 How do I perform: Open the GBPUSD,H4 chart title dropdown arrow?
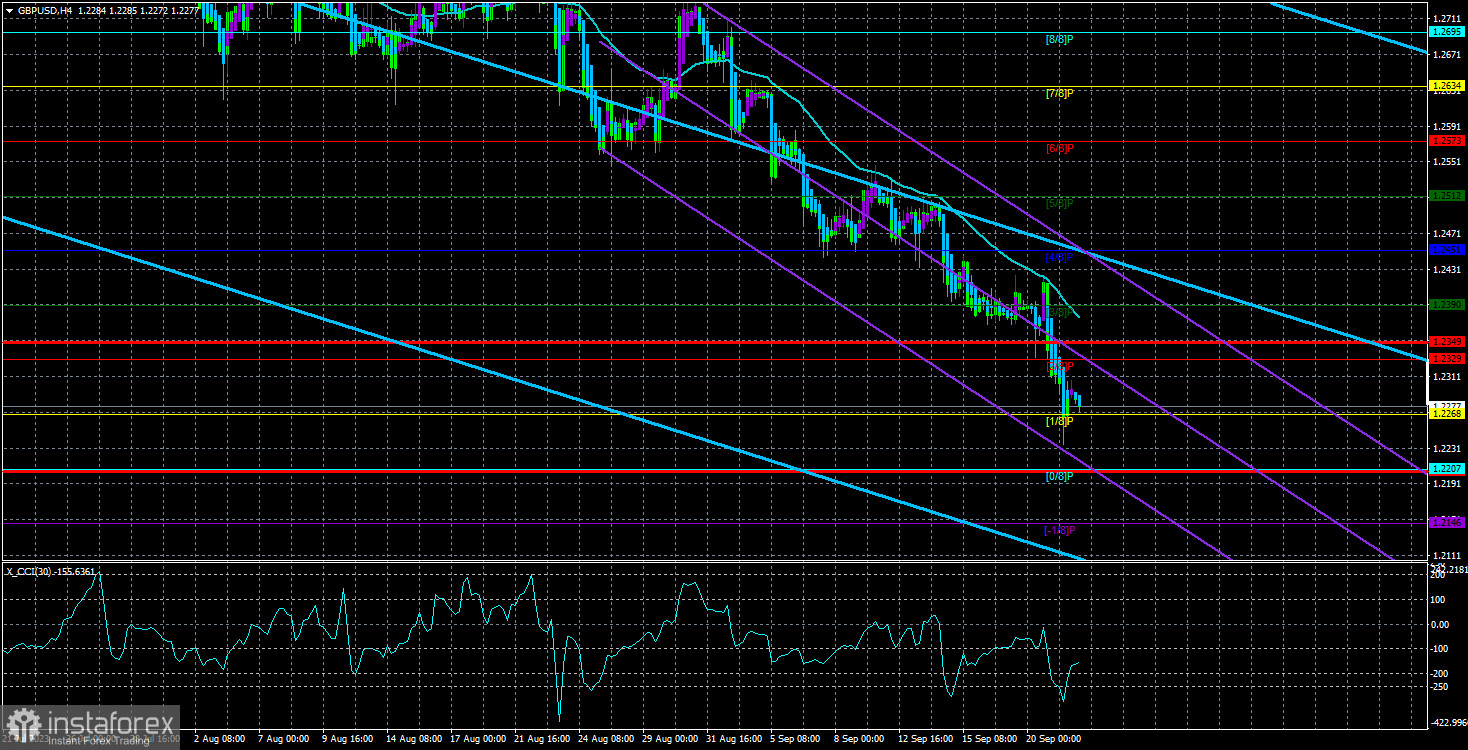pyautogui.click(x=8, y=9)
